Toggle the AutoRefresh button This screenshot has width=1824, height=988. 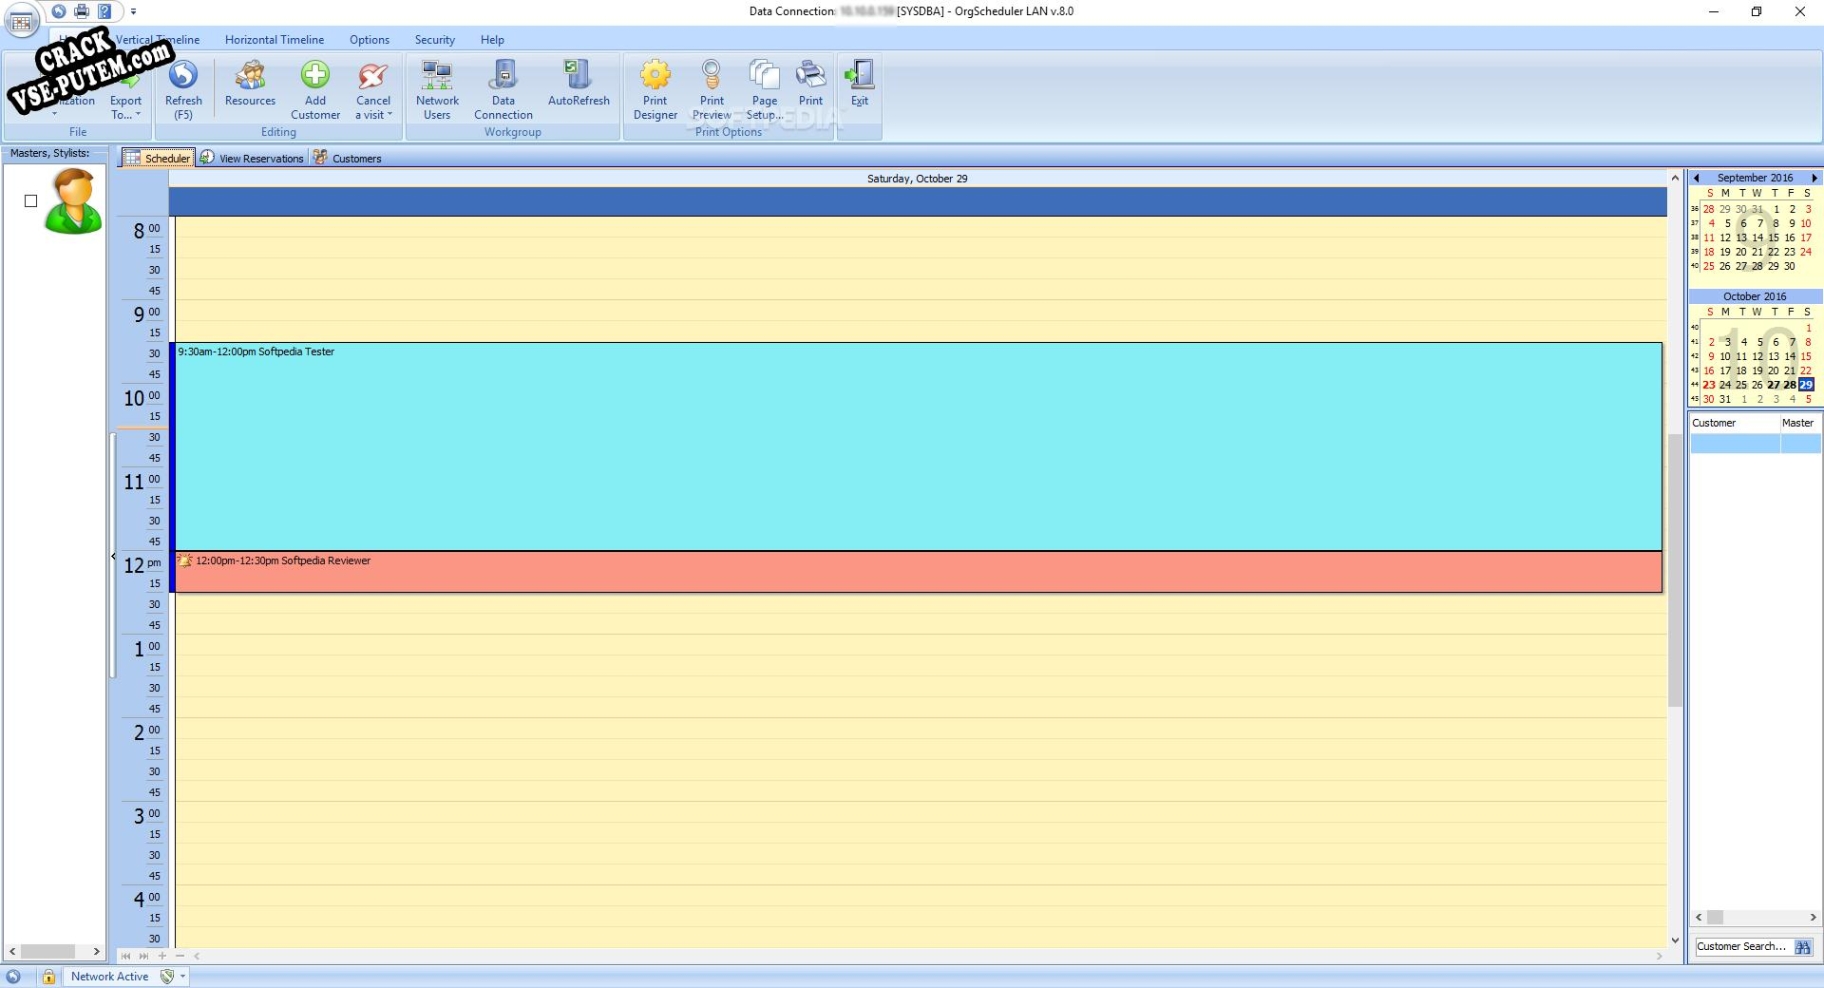click(578, 83)
